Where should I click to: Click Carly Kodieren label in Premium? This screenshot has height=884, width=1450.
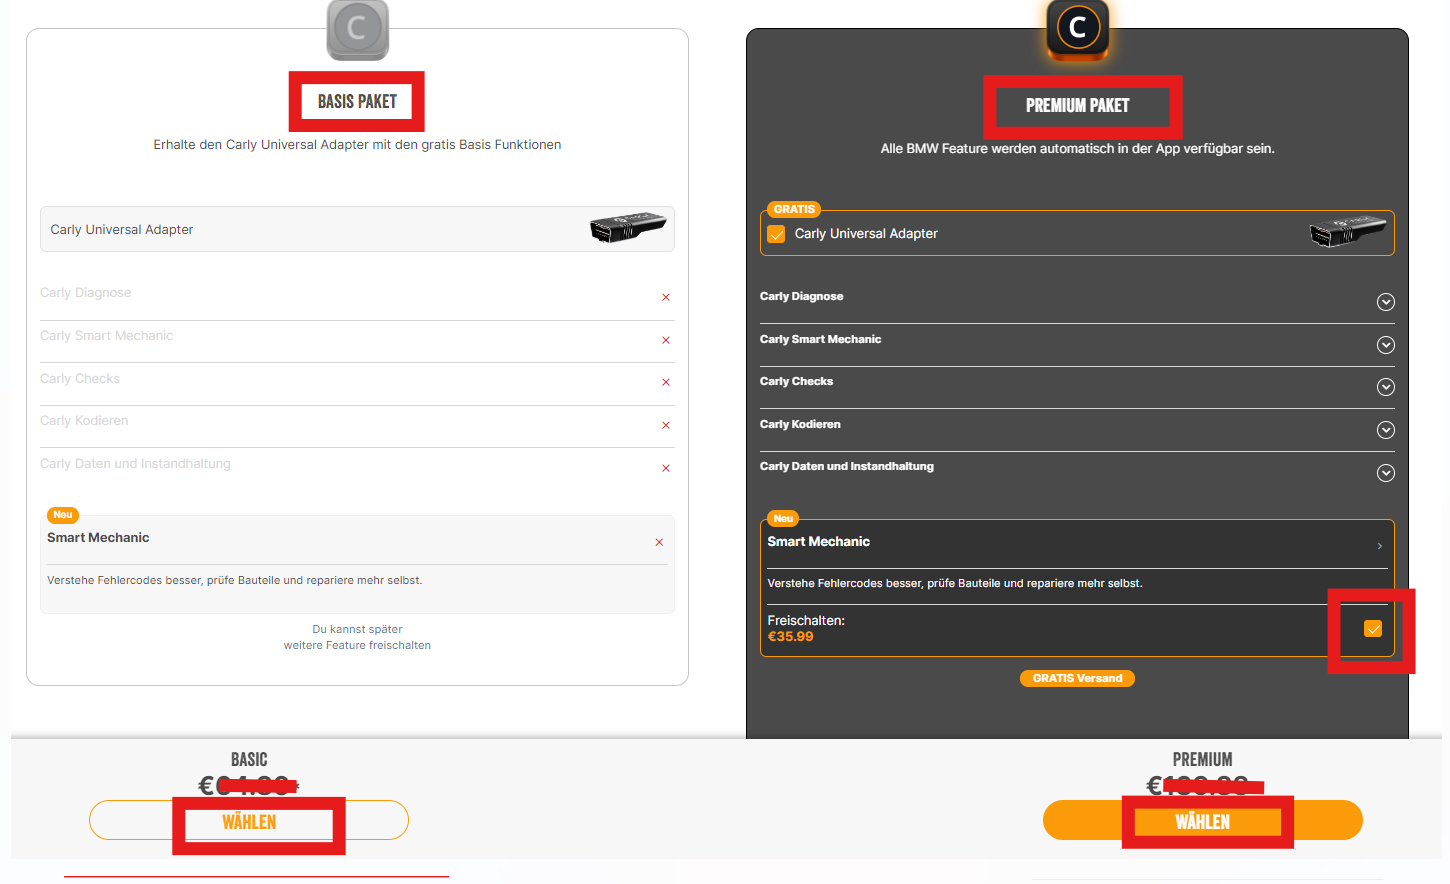coord(800,424)
